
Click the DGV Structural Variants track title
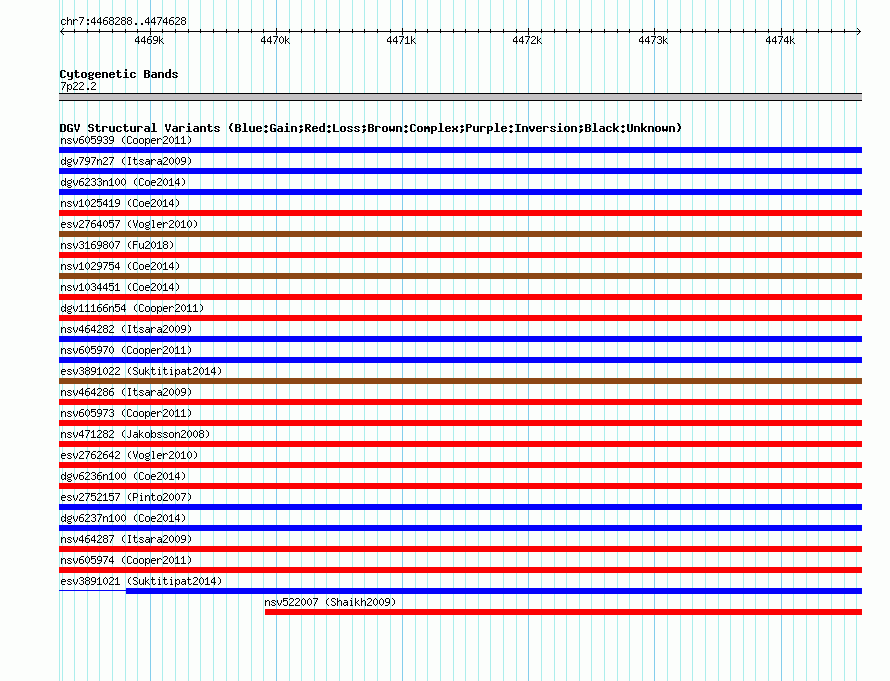click(x=371, y=128)
